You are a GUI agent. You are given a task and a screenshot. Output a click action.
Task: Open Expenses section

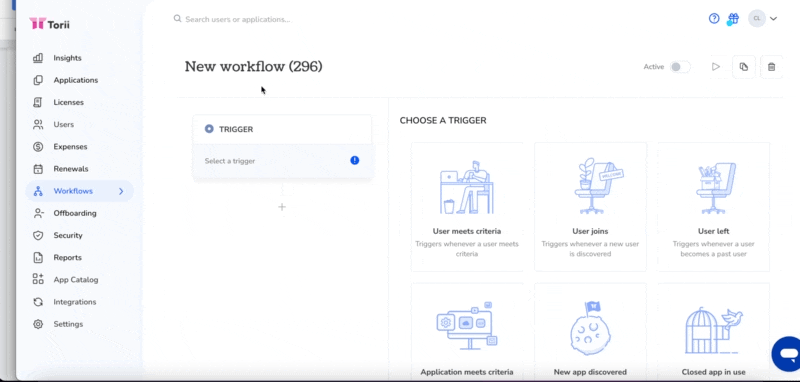(70, 147)
